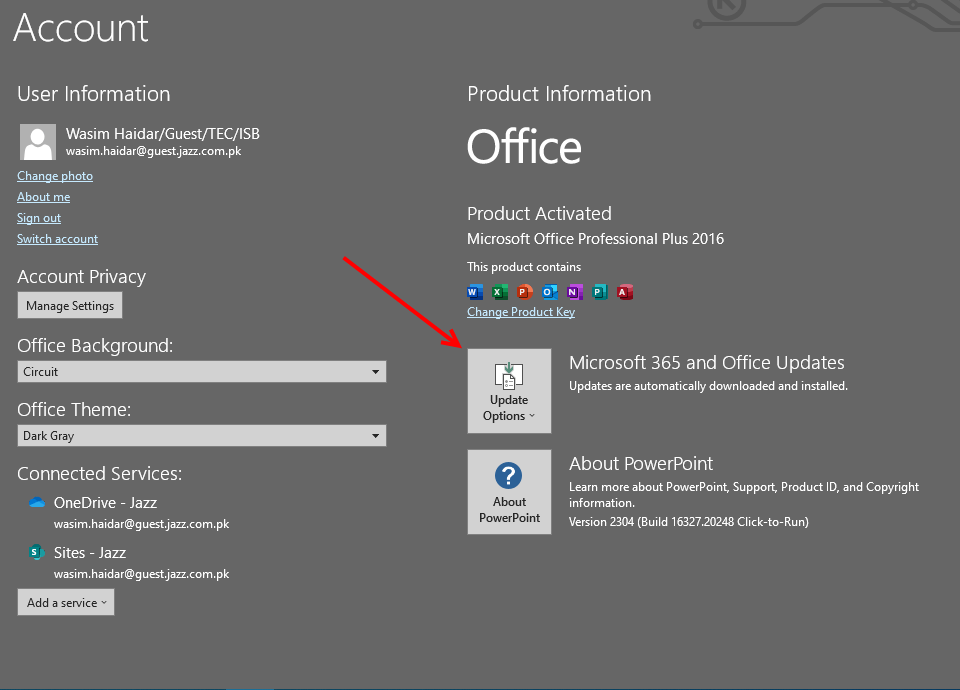Click the Word icon under product contents
Screen dimensions: 960x690
click(475, 292)
